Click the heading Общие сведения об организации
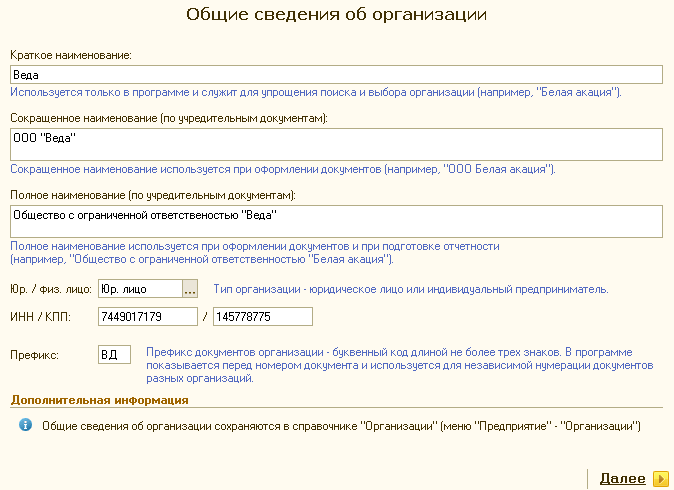Screen dimensions: 674x490 [x=336, y=14]
